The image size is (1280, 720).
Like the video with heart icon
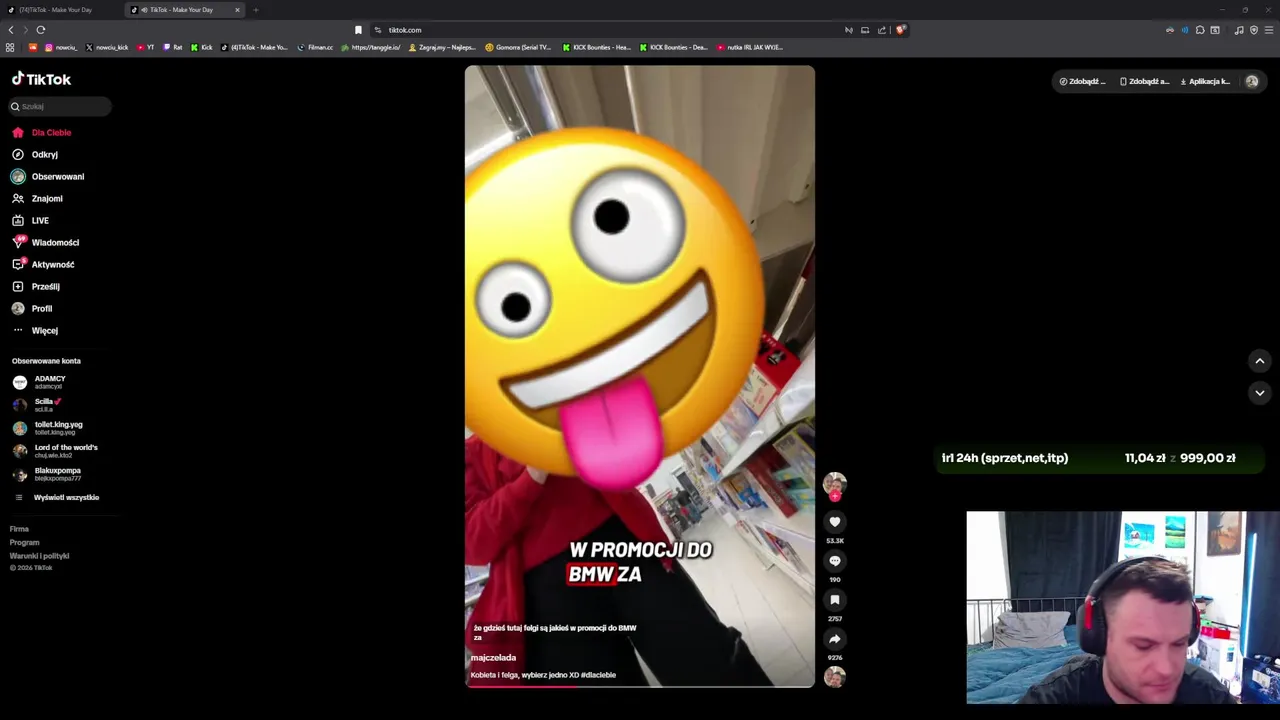(835, 522)
